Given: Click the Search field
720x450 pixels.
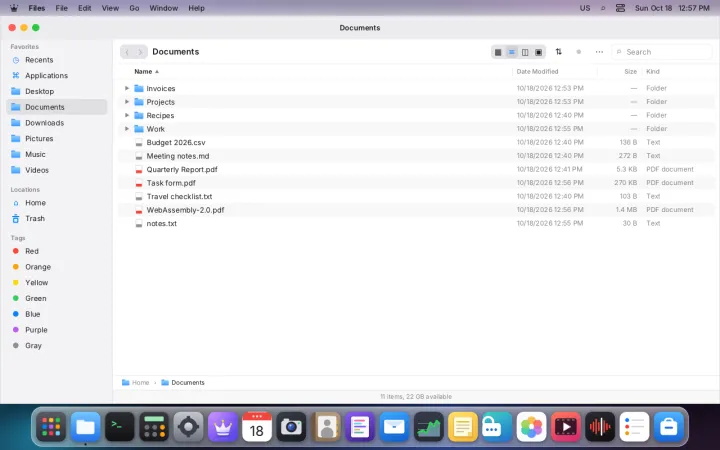Looking at the screenshot, I should pos(662,52).
